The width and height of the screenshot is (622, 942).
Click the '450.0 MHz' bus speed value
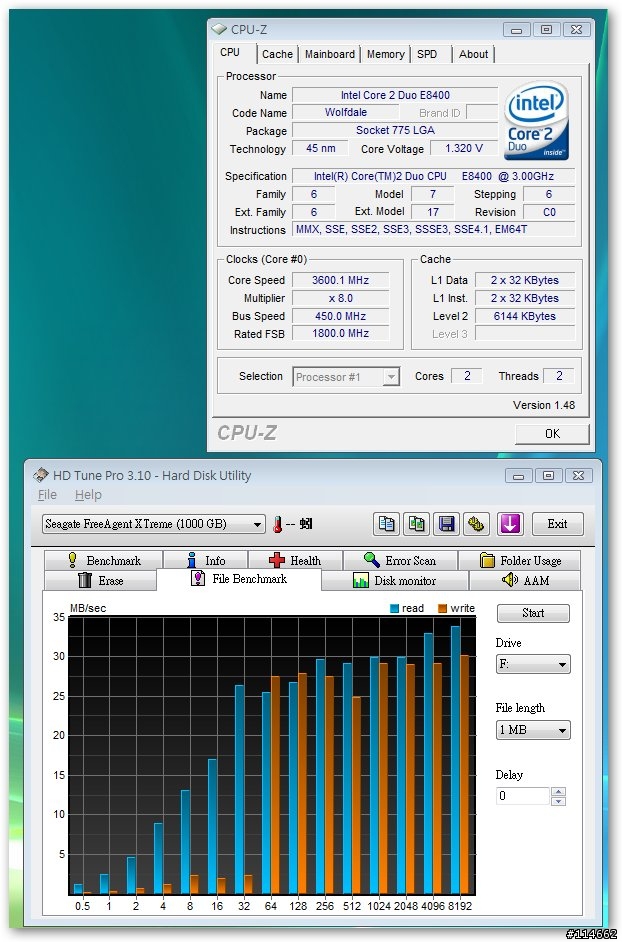(340, 316)
